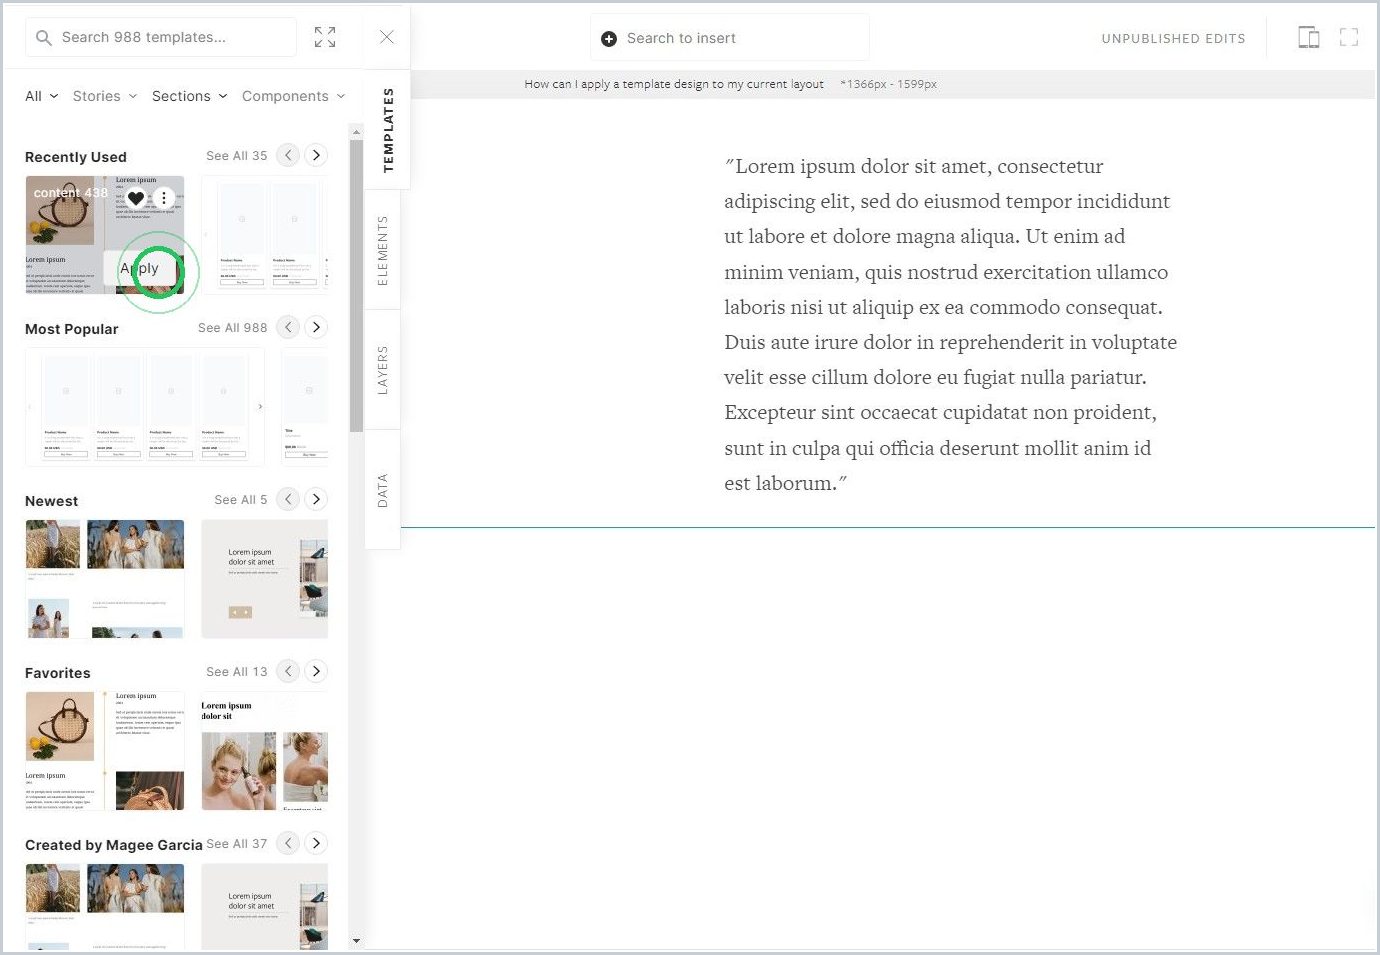Click the UNPUBLISHED EDITS status text

[x=1174, y=39]
